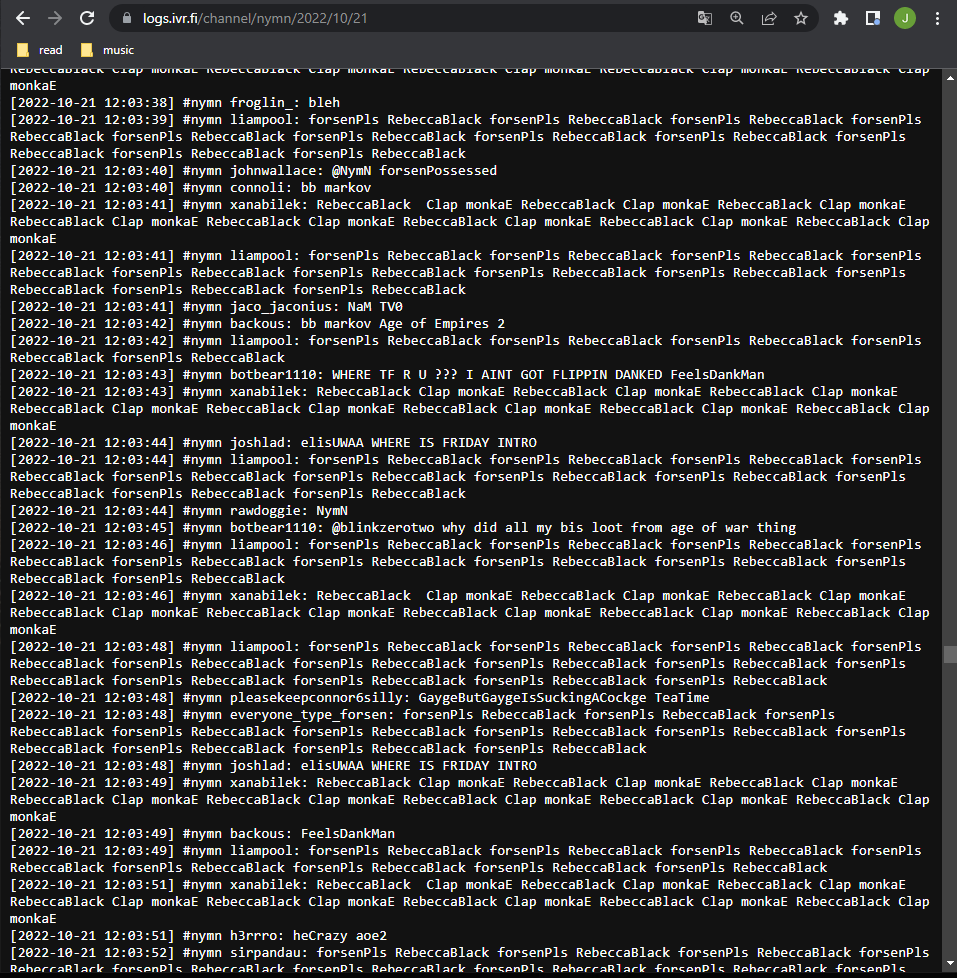Image resolution: width=957 pixels, height=978 pixels.
Task: Open the green J profile avatar
Action: point(905,18)
